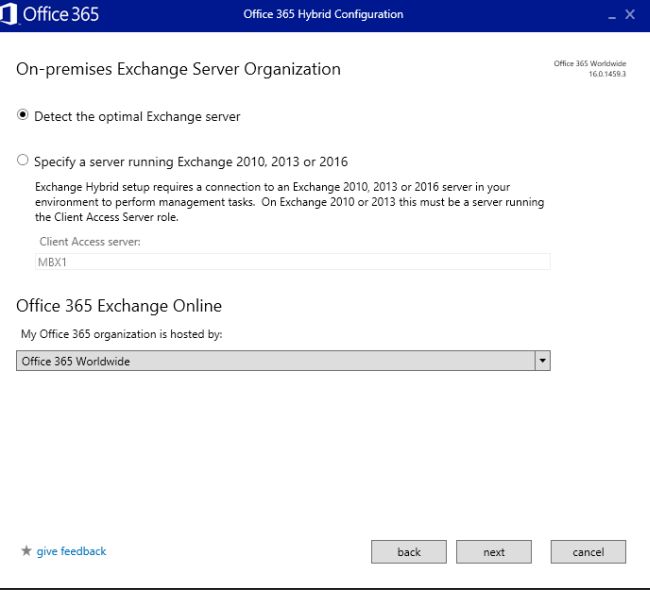650x590 pixels.
Task: Click the Office 365 Hybrid Configuration title text
Action: [x=323, y=15]
